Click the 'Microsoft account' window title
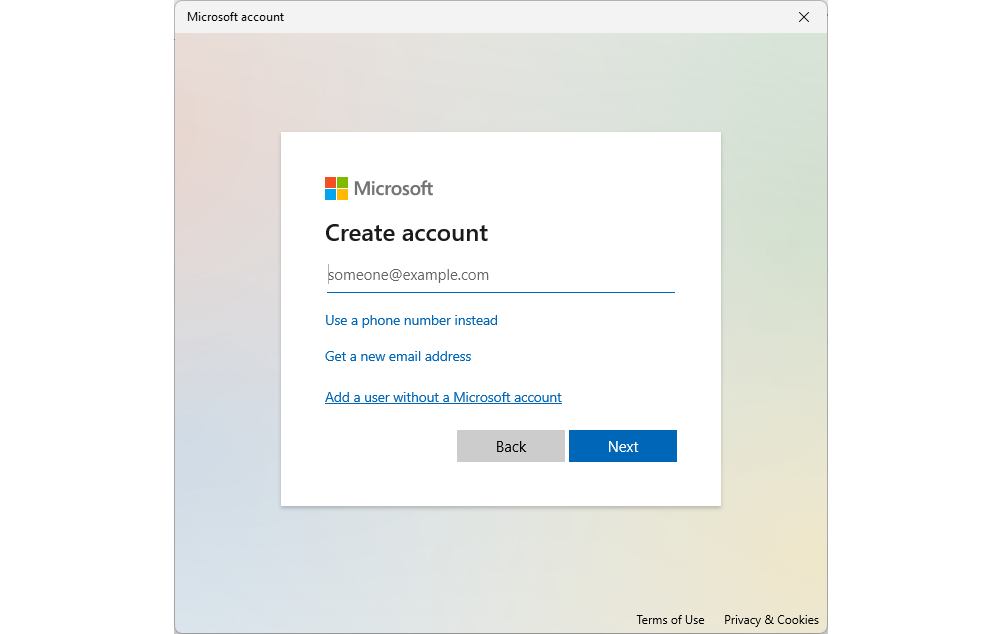Screen dimensions: 1000x634 point(235,17)
